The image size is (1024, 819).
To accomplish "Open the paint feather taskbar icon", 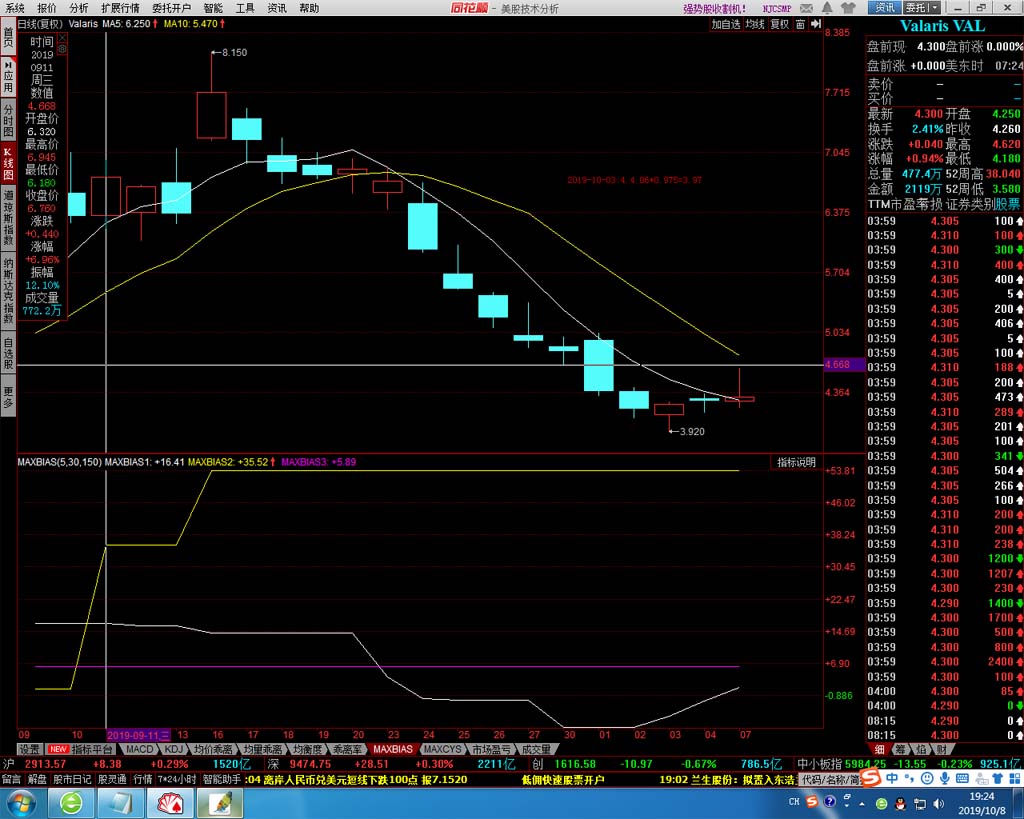I will [220, 803].
